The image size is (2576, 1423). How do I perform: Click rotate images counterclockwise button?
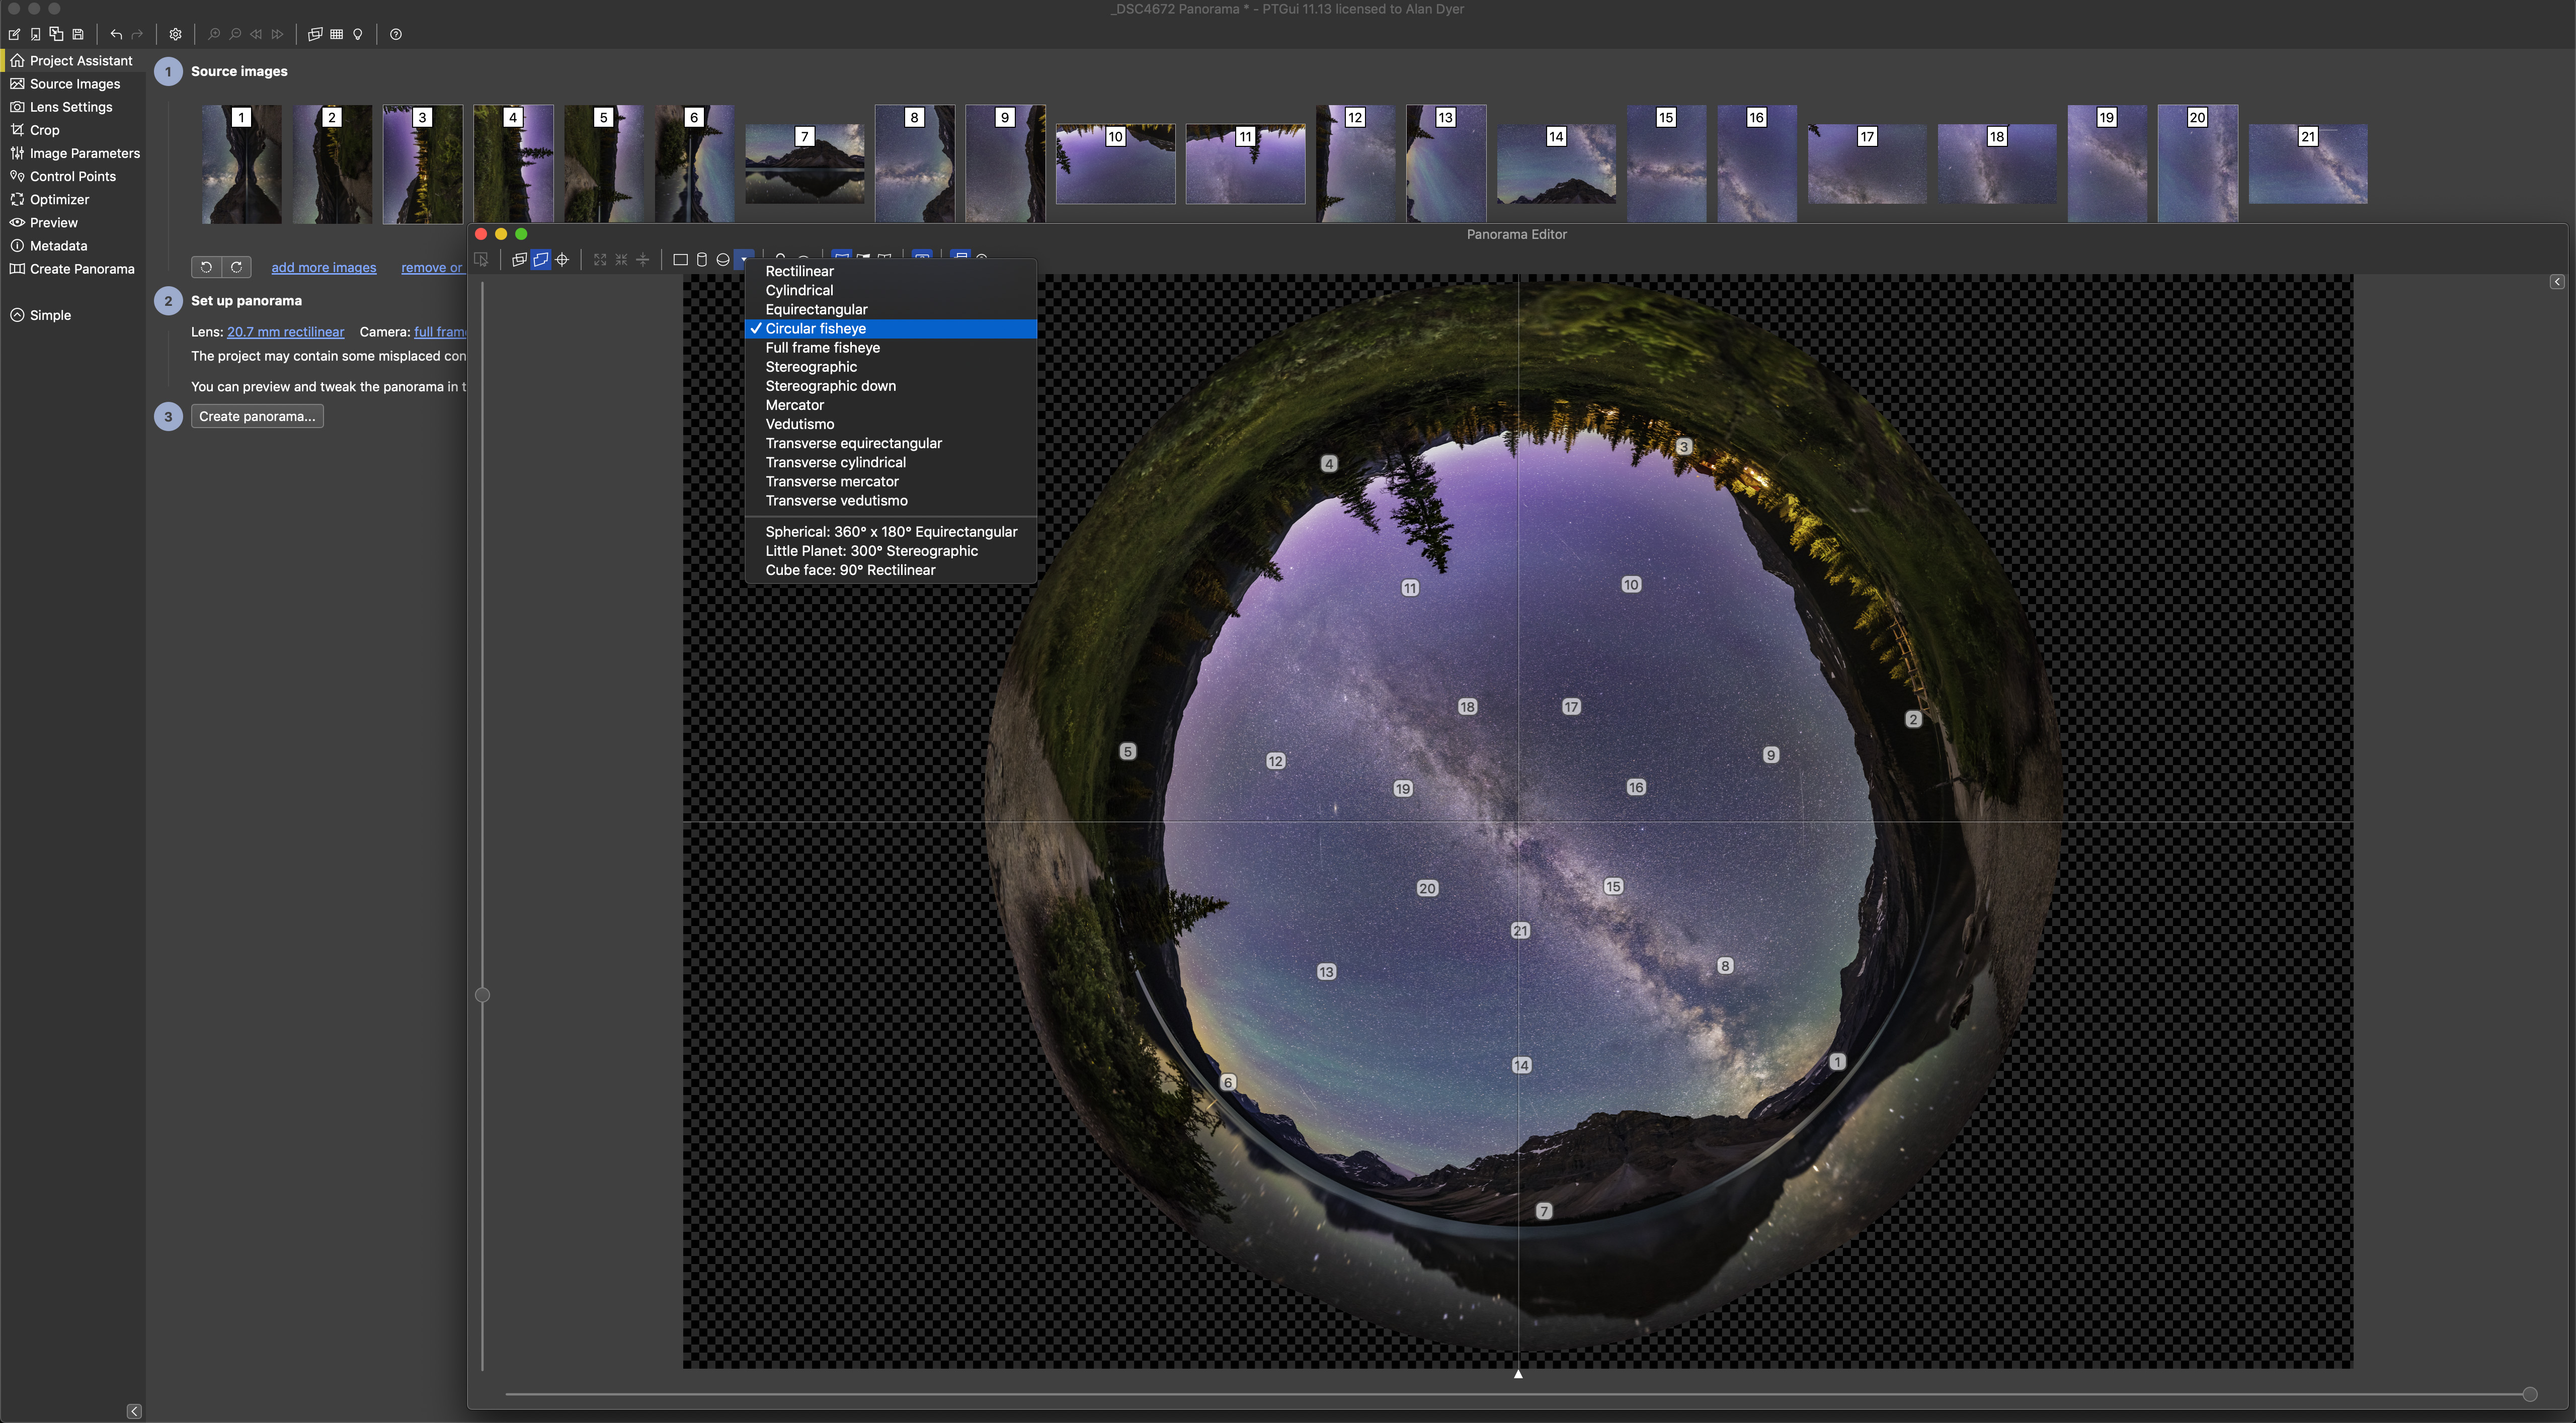pos(206,267)
